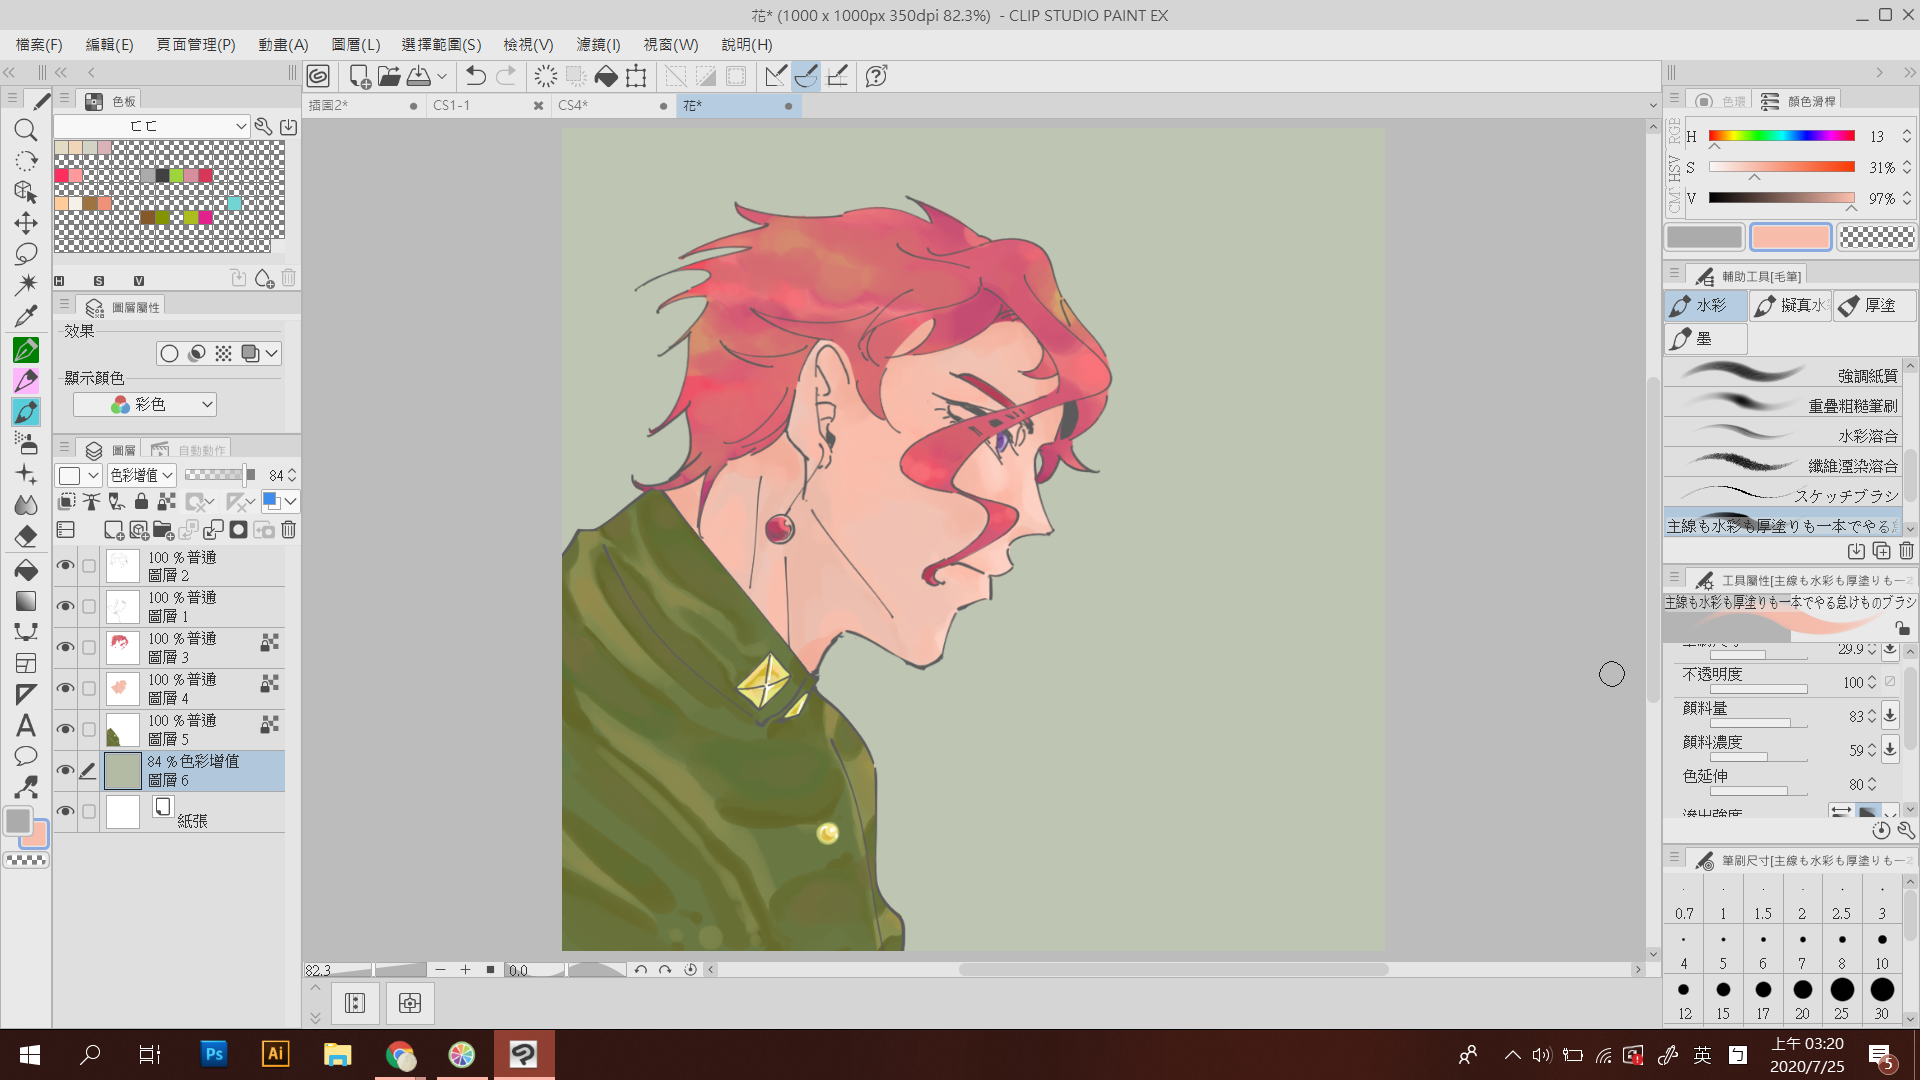Check the box beside 圖層 2
The height and width of the screenshot is (1080, 1920).
tap(89, 566)
